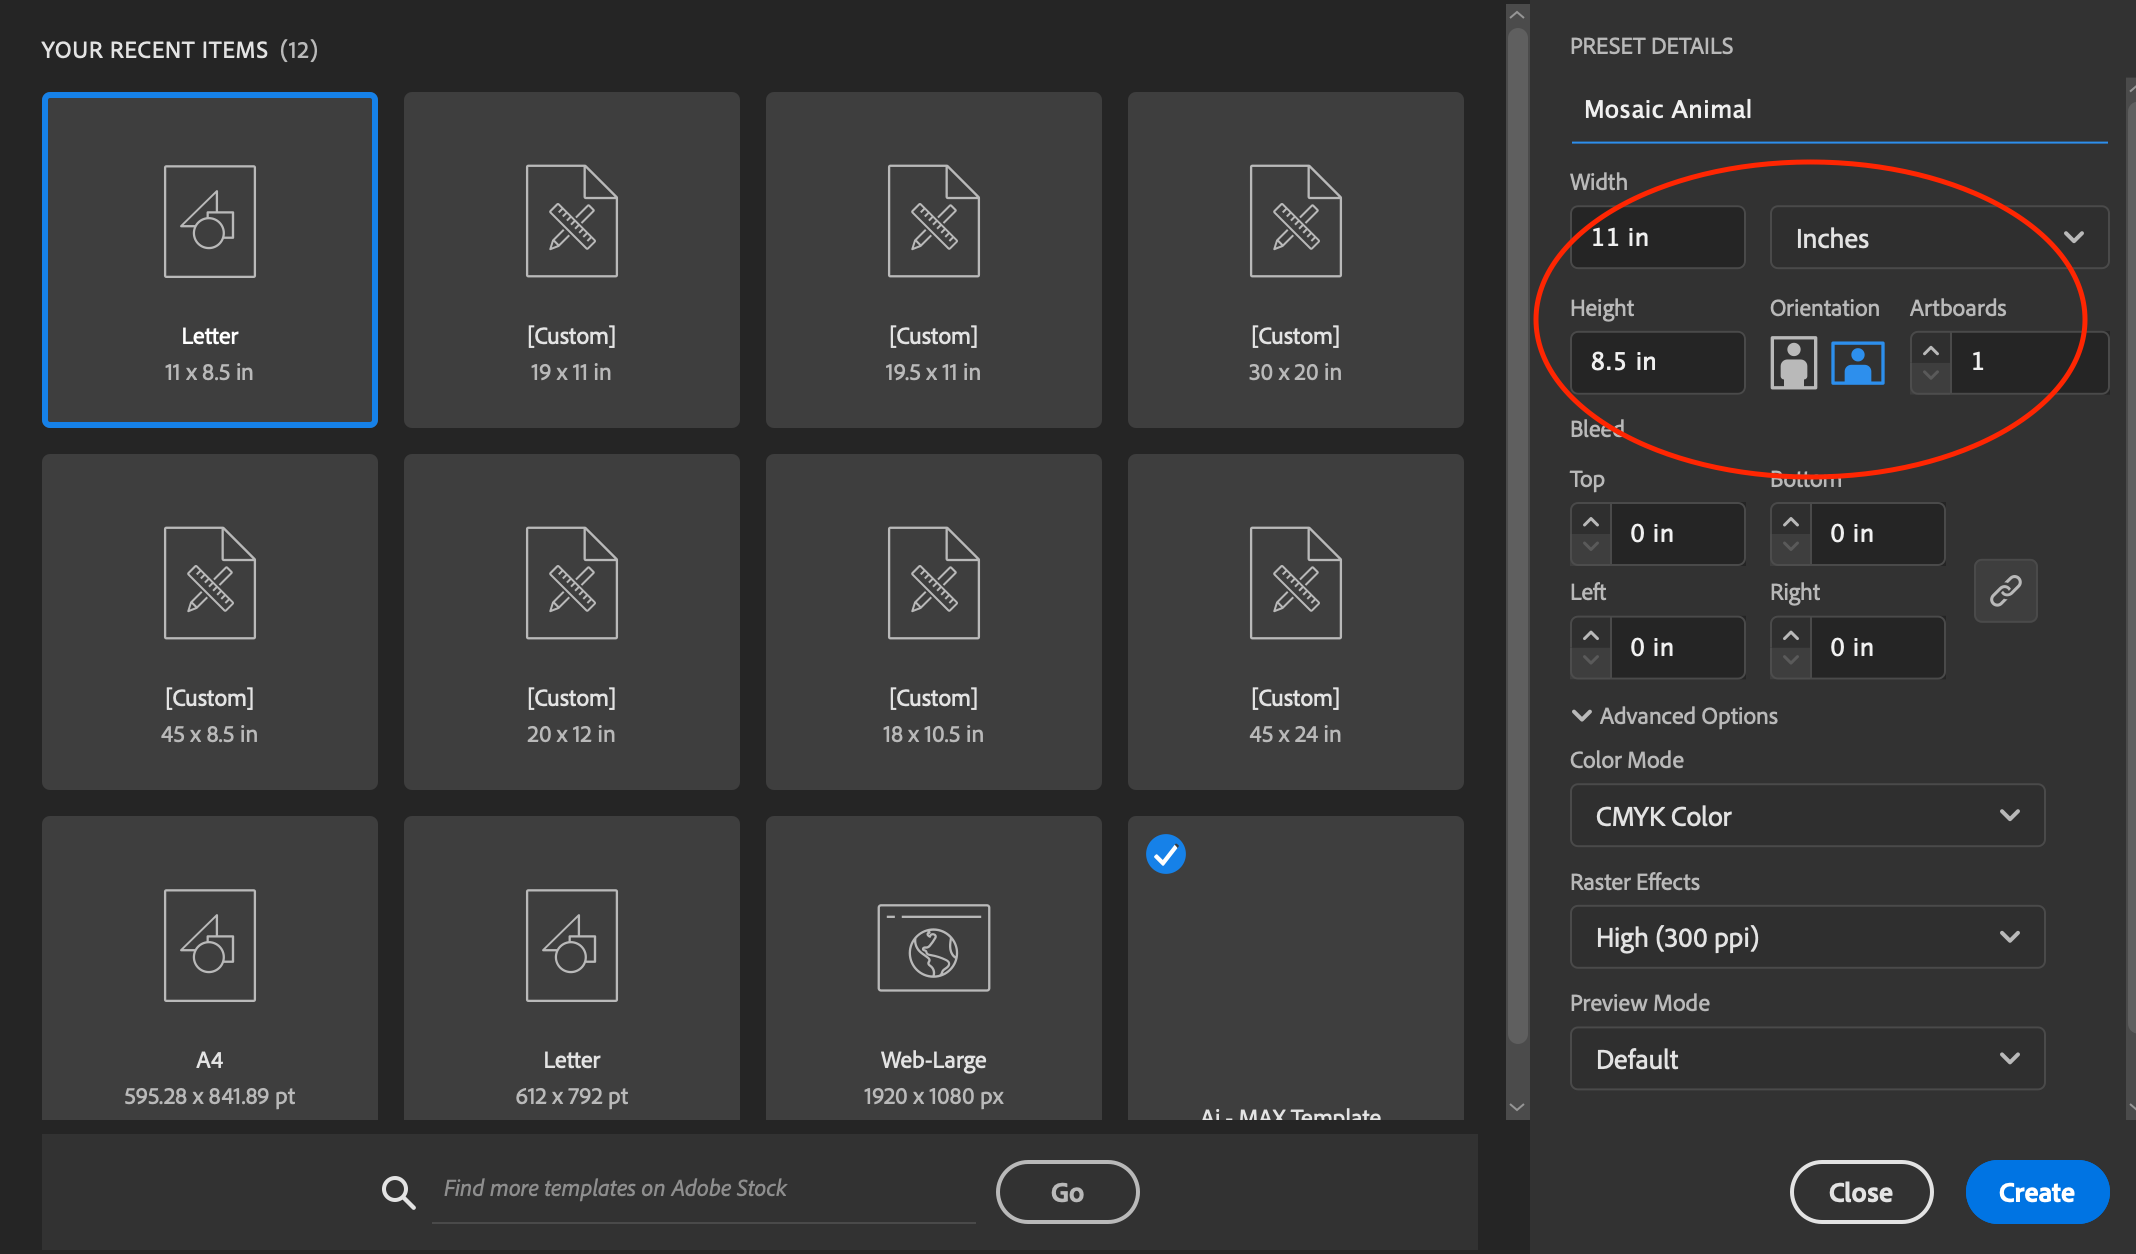Viewport: 2136px width, 1254px height.
Task: Click the recent items vertical scrollbar
Action: pyautogui.click(x=1517, y=540)
